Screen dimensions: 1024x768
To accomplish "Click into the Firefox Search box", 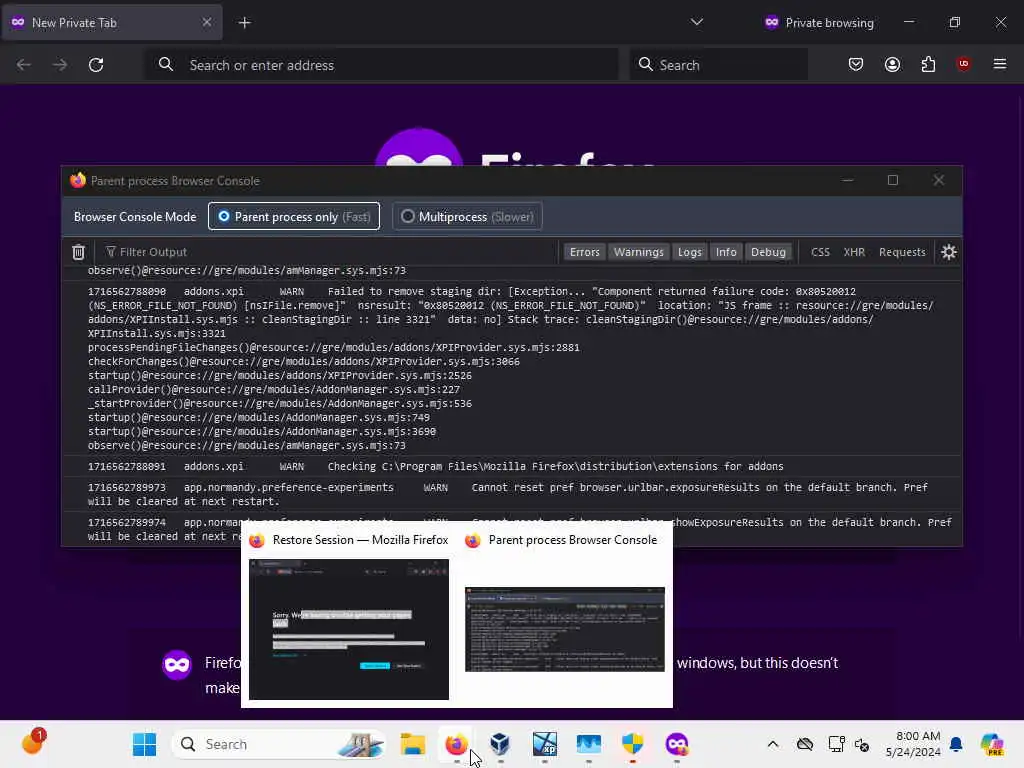I will 718,65.
